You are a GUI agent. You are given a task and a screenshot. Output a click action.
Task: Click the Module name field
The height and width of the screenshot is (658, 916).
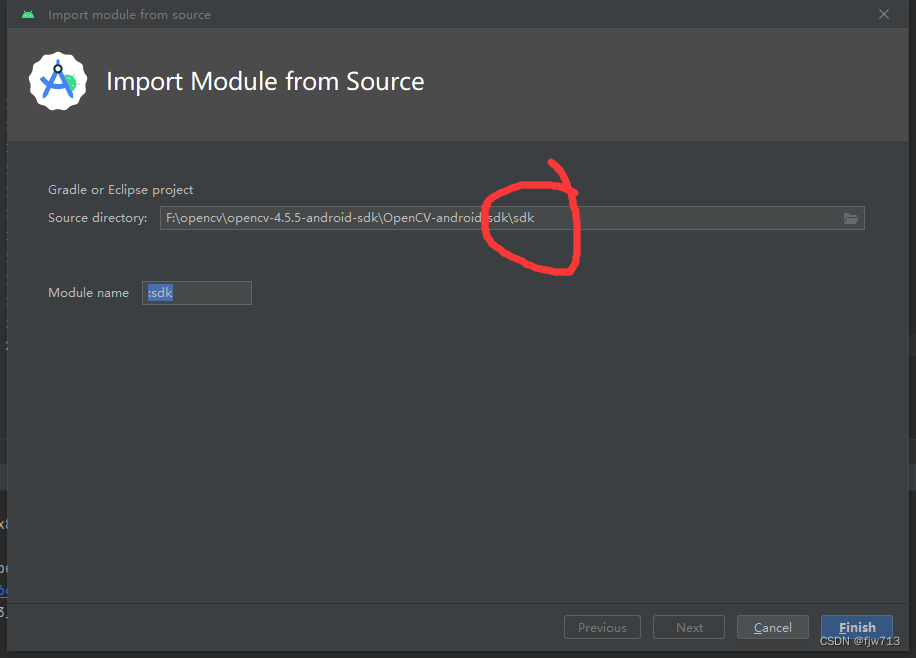pyautogui.click(x=197, y=293)
